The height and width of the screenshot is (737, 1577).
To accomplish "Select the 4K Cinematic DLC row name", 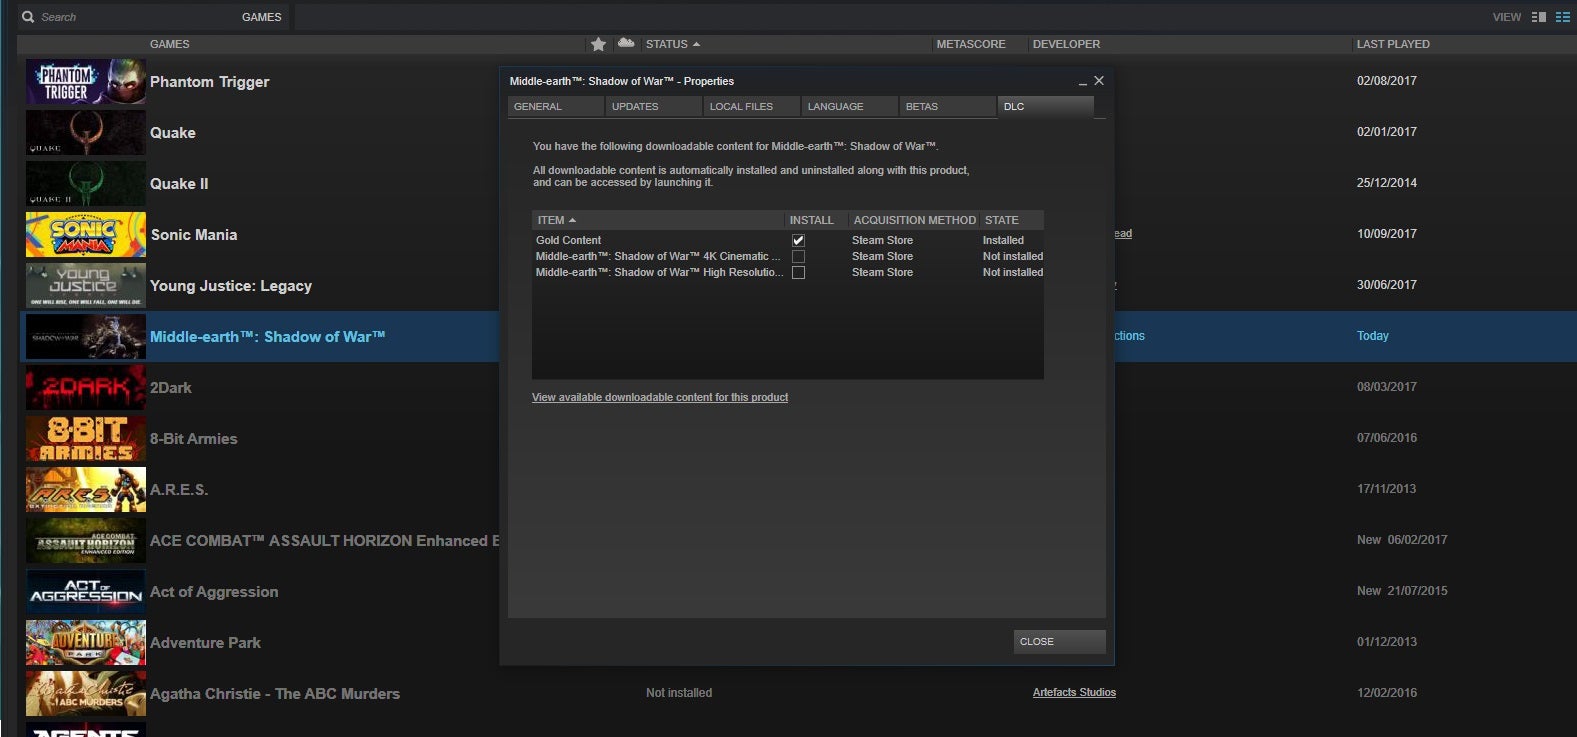I will tap(658, 256).
